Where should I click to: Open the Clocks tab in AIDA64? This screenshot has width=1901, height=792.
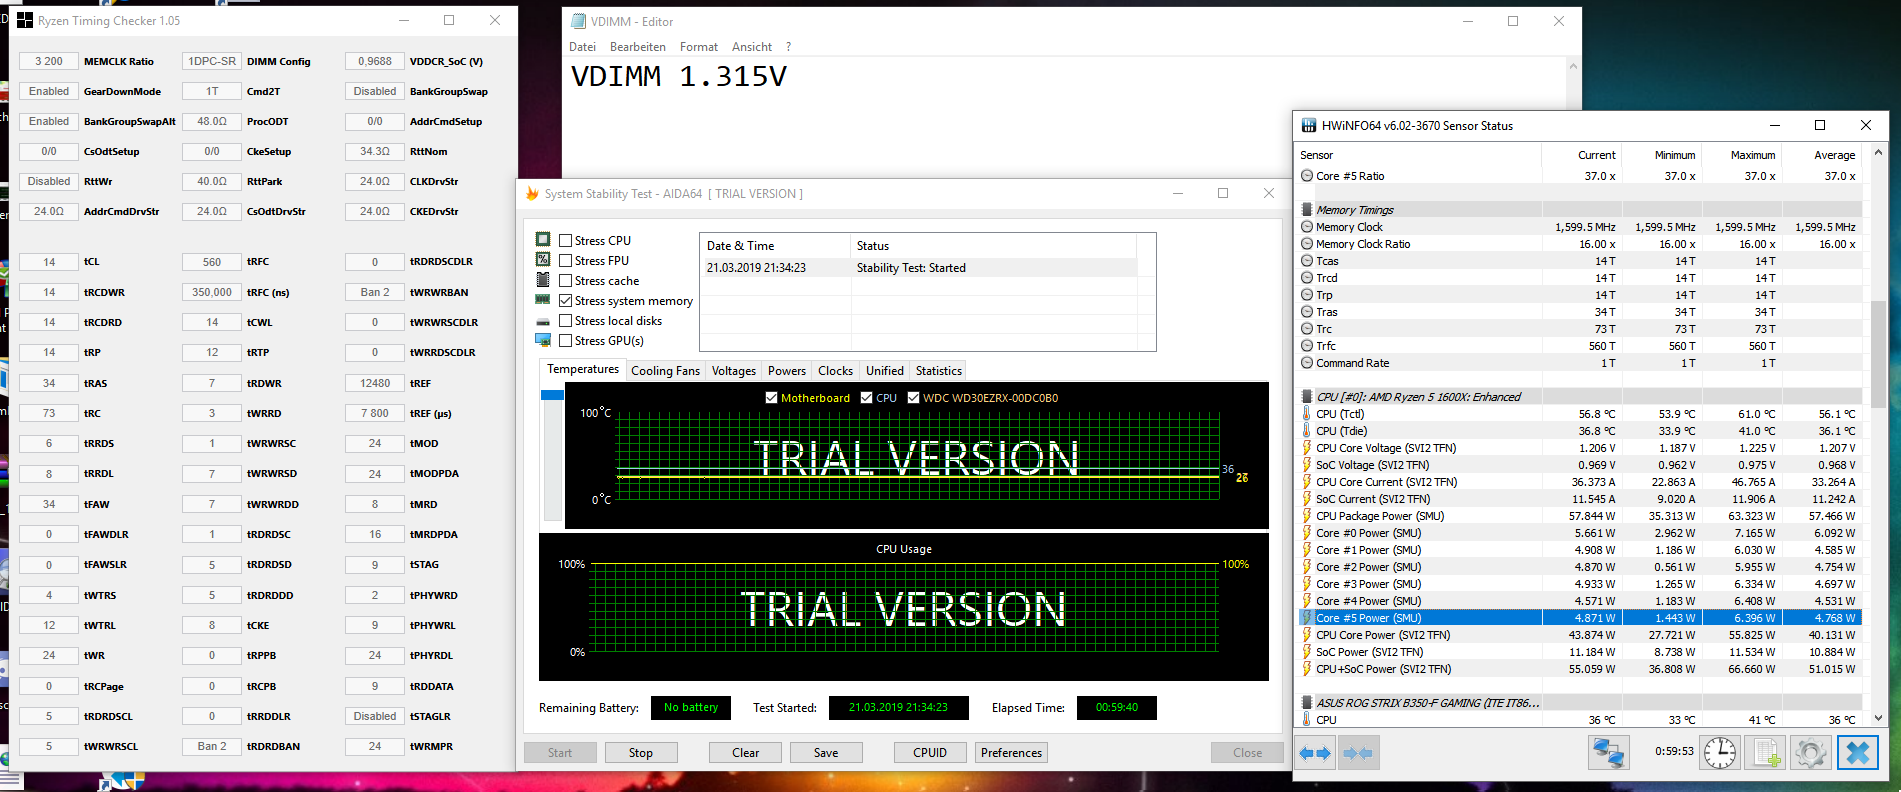tap(836, 371)
